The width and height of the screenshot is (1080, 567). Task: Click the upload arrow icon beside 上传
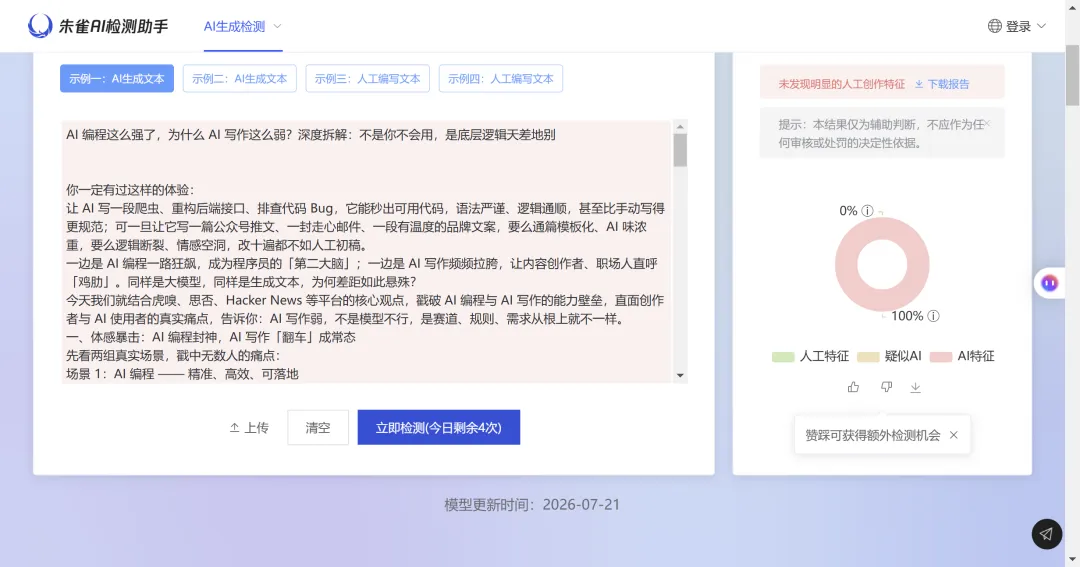[x=234, y=428]
